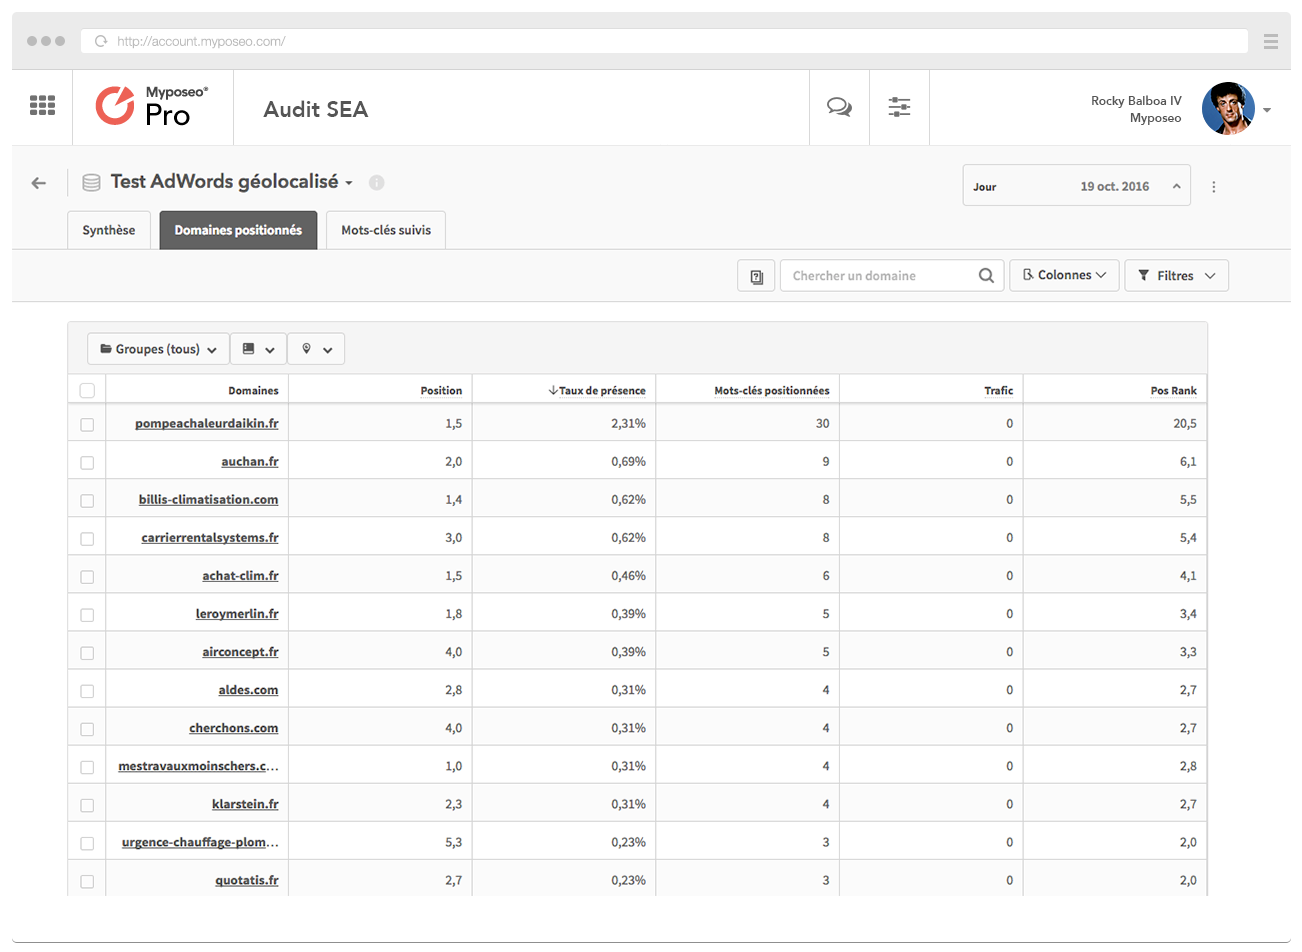Image resolution: width=1302 pixels, height=952 pixels.
Task: Open the three-dot more options menu
Action: (1214, 187)
